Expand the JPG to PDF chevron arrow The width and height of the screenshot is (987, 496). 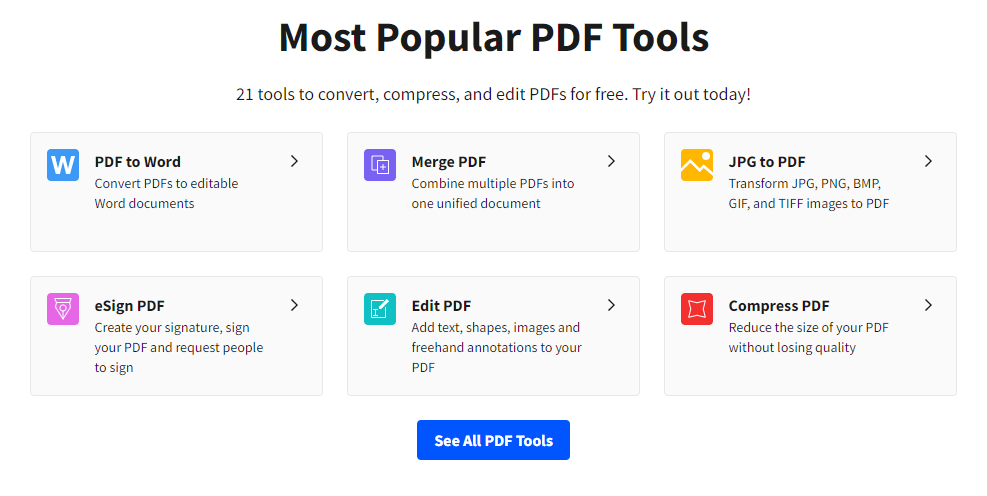click(x=928, y=161)
